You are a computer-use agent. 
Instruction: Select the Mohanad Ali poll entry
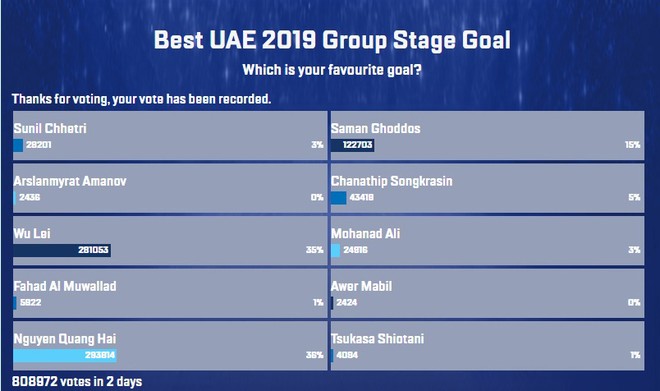(x=487, y=241)
